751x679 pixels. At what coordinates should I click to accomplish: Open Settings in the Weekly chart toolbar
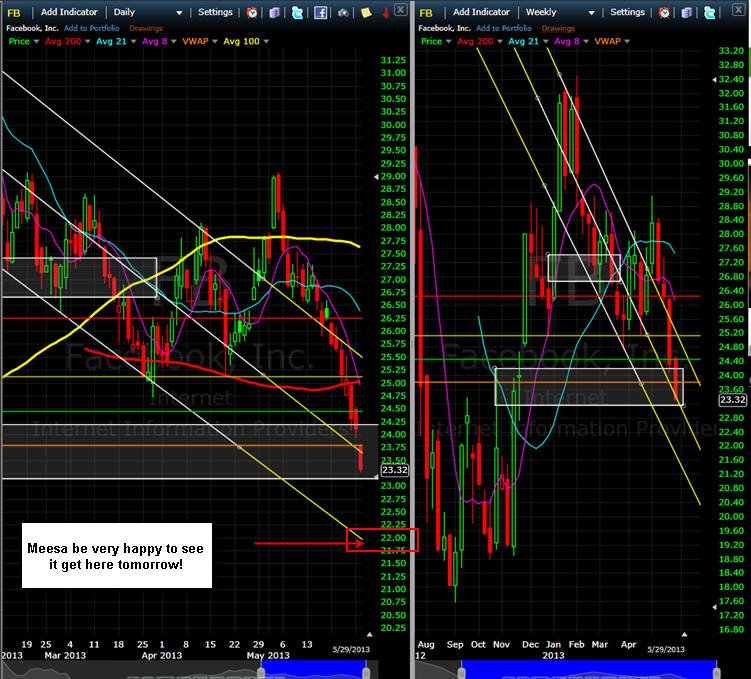point(627,12)
